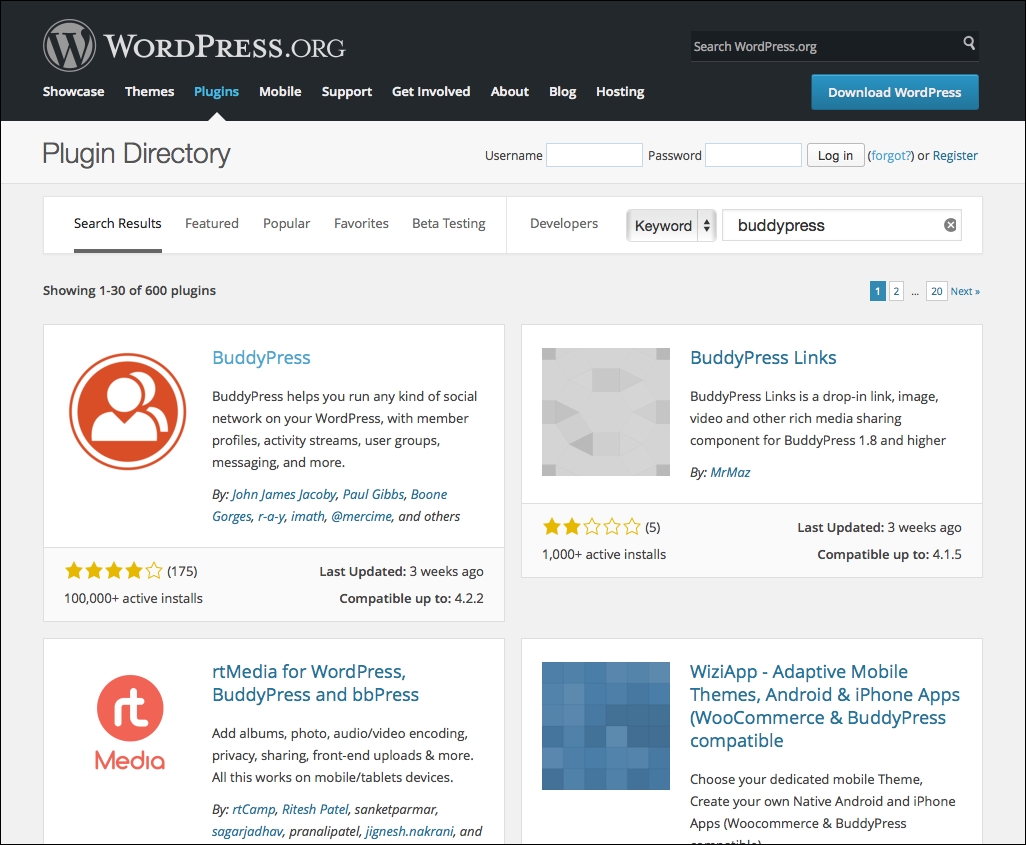
Task: Click the Log in button
Action: (x=835, y=156)
